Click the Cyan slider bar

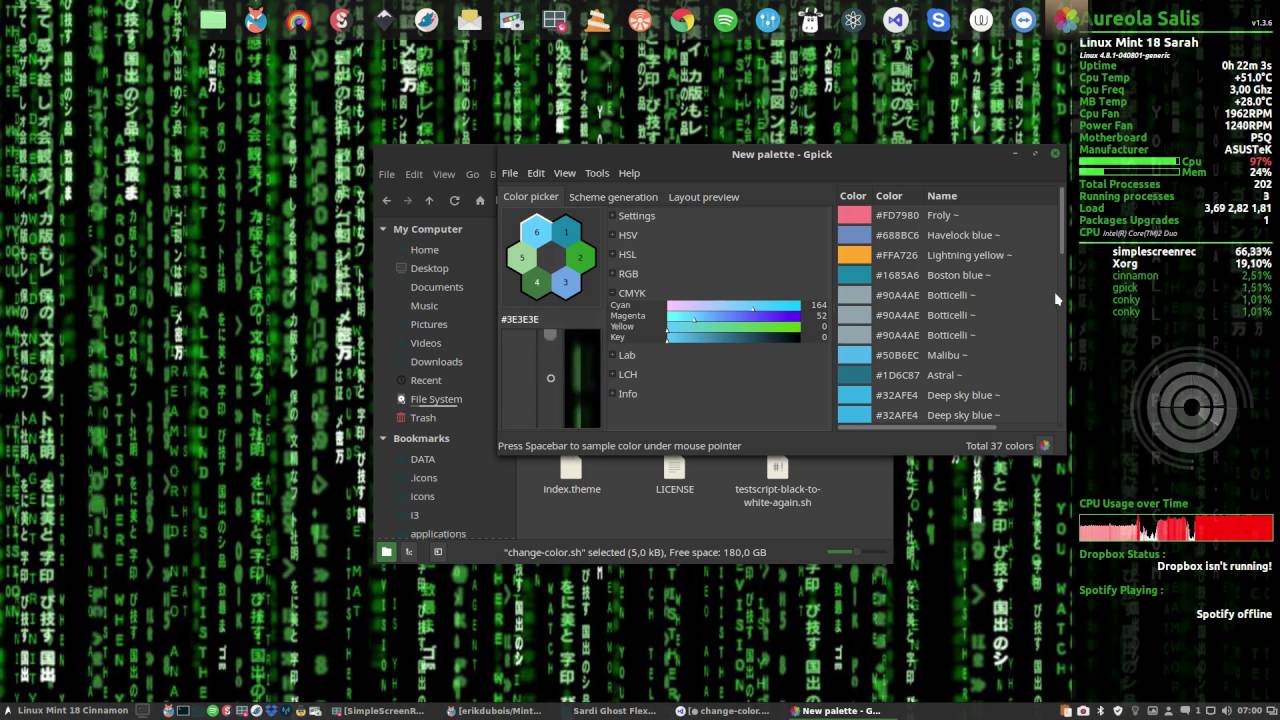click(x=734, y=305)
